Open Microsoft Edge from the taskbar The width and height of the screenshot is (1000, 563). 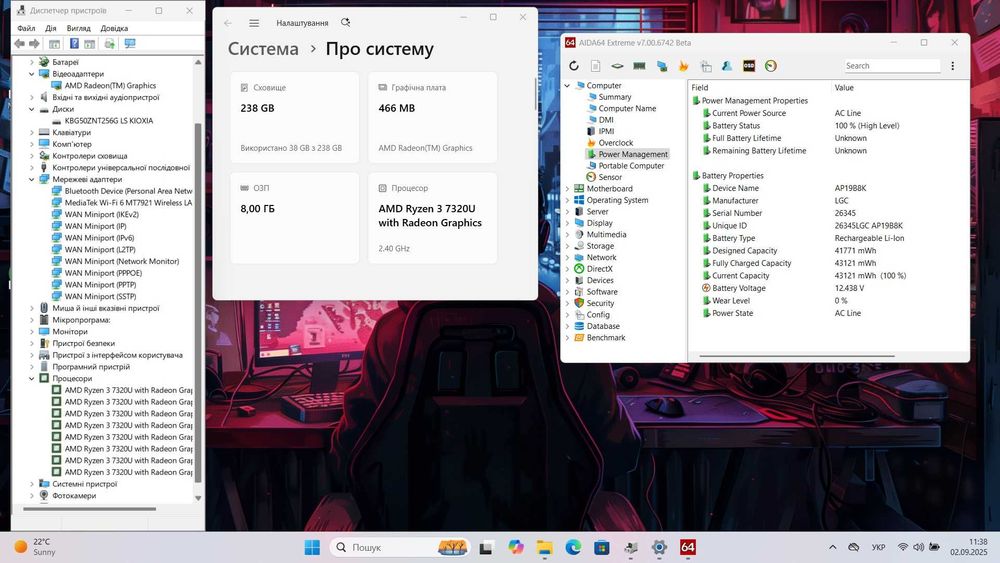coord(573,547)
